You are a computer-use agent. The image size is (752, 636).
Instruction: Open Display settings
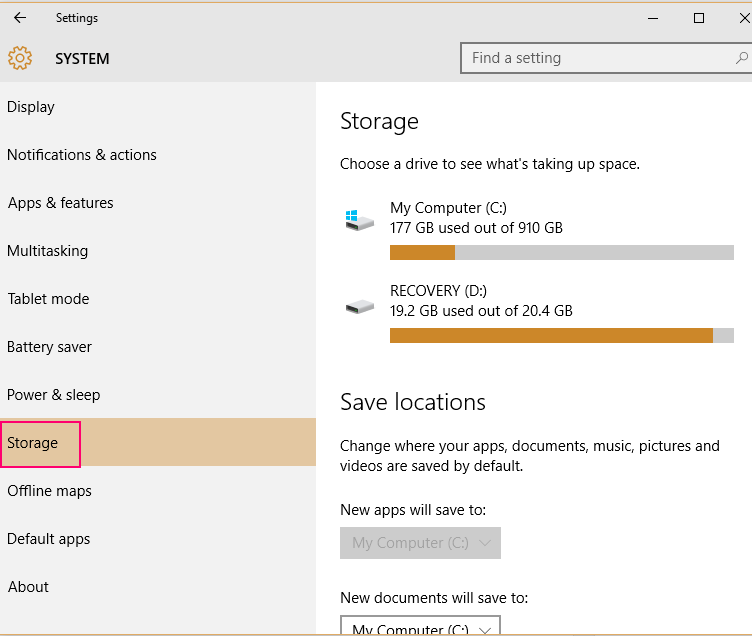(x=158, y=106)
